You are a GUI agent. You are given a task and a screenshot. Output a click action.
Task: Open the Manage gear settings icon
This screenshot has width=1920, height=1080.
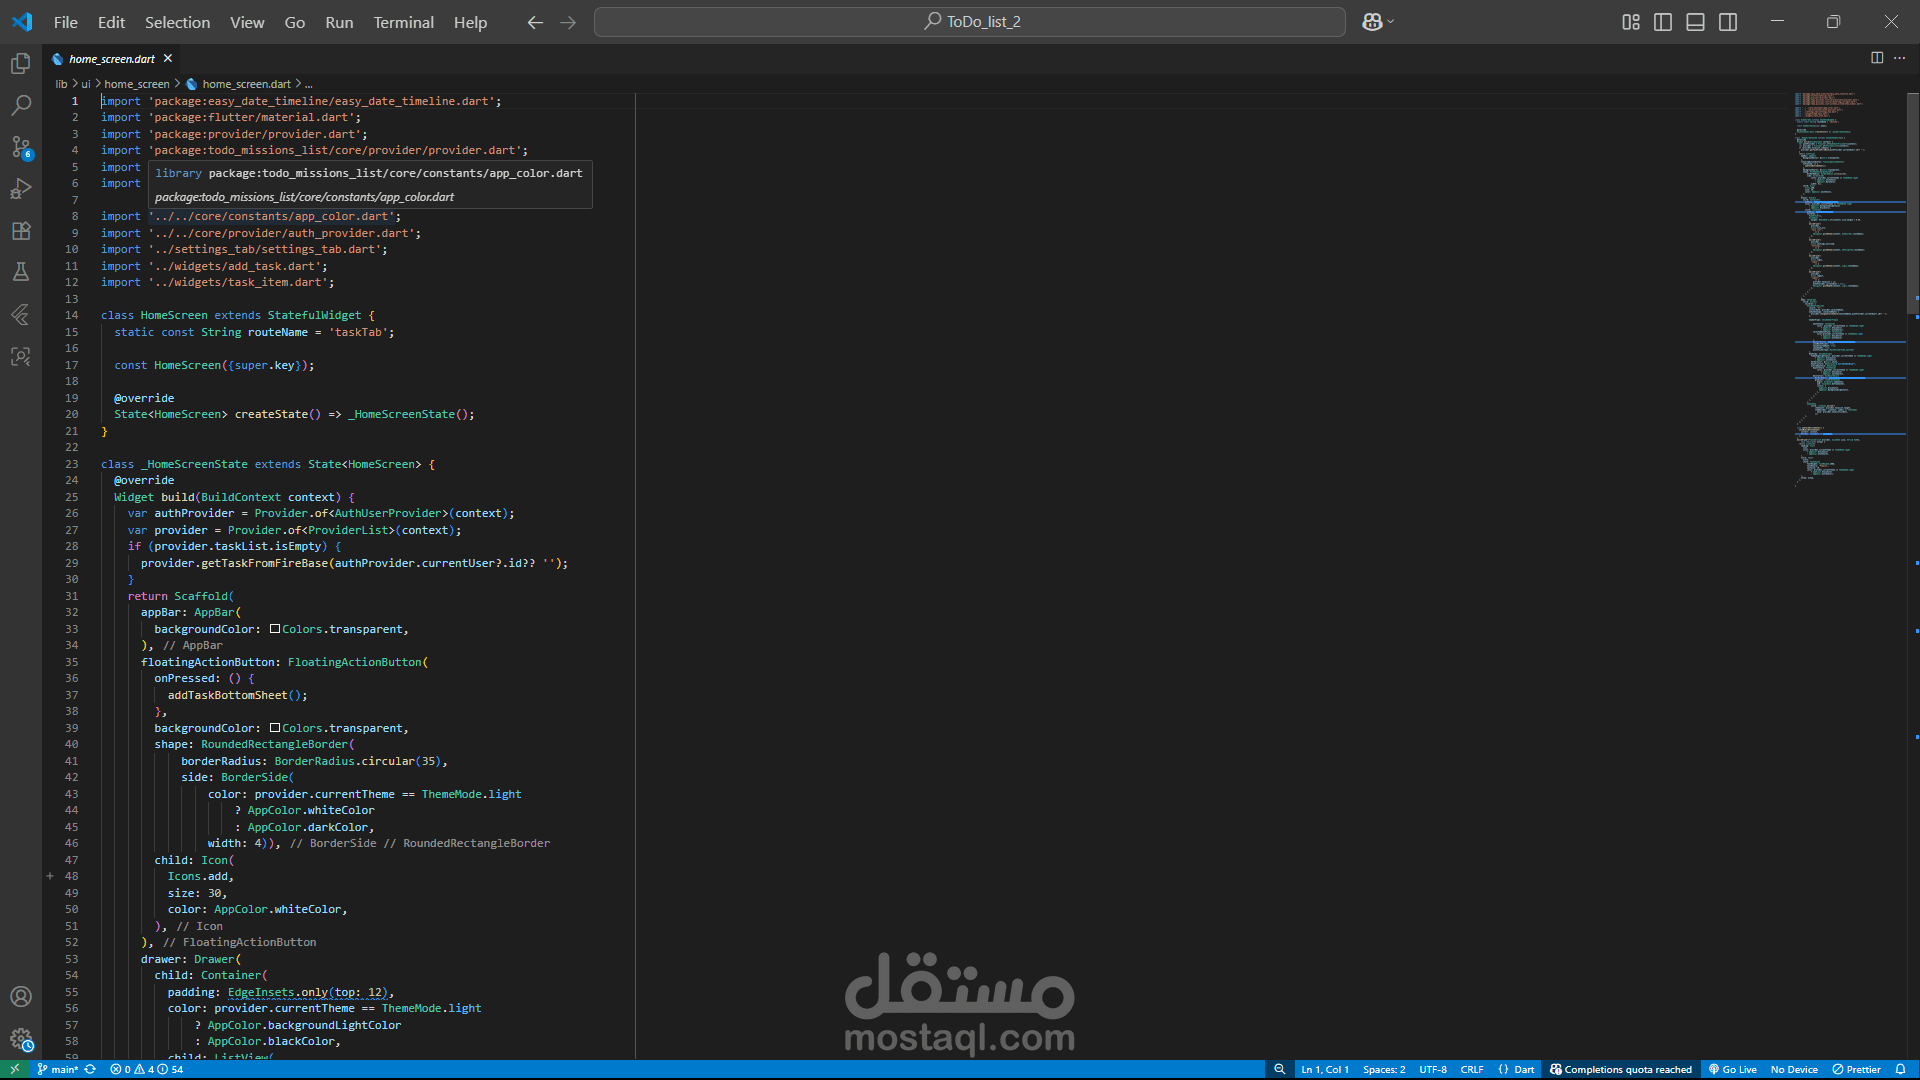[x=20, y=1039]
